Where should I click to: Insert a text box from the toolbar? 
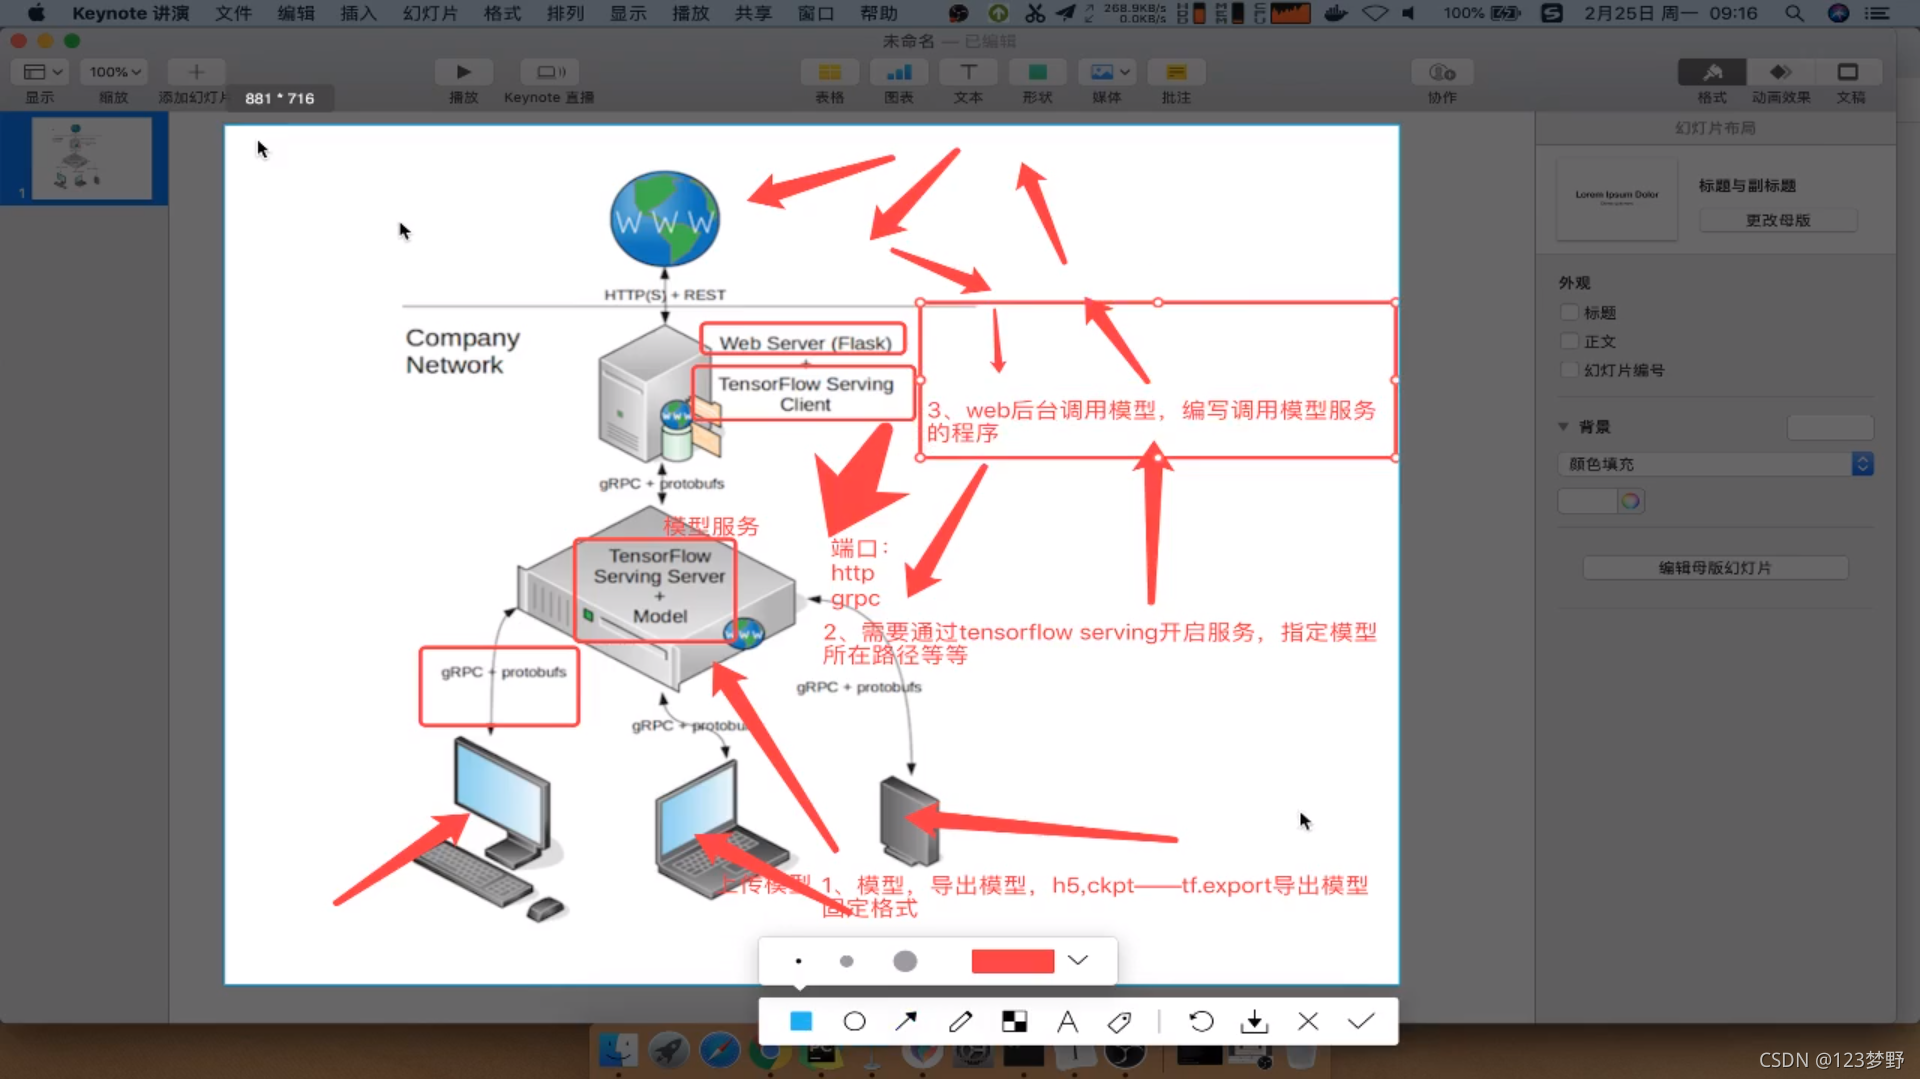click(968, 72)
